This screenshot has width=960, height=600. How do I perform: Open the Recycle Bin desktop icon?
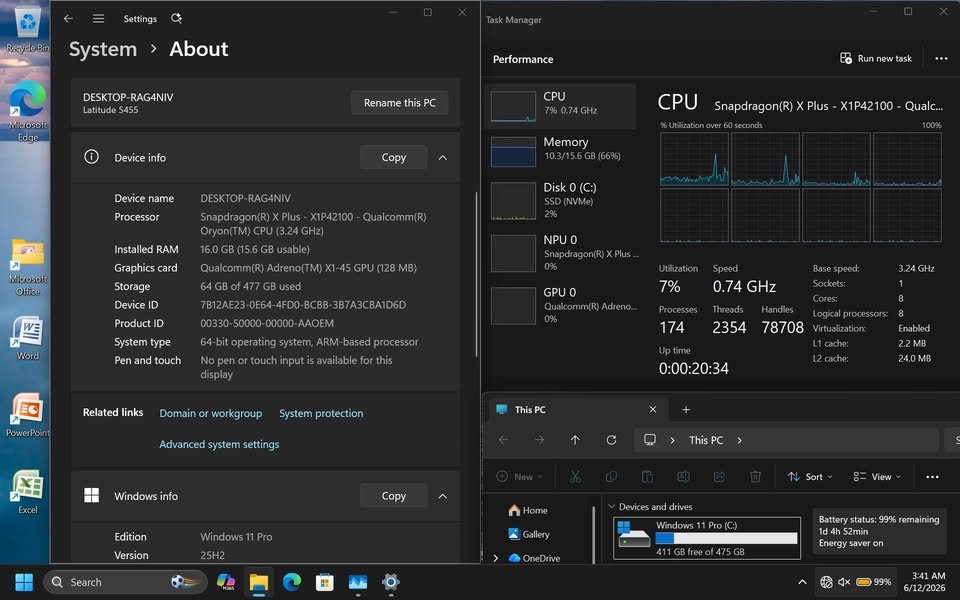27,29
